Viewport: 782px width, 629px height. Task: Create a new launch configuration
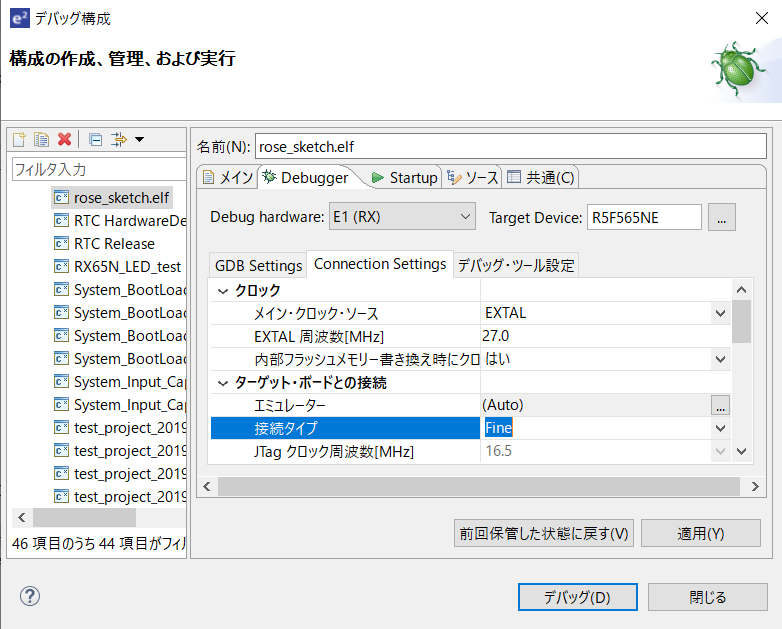(x=19, y=140)
